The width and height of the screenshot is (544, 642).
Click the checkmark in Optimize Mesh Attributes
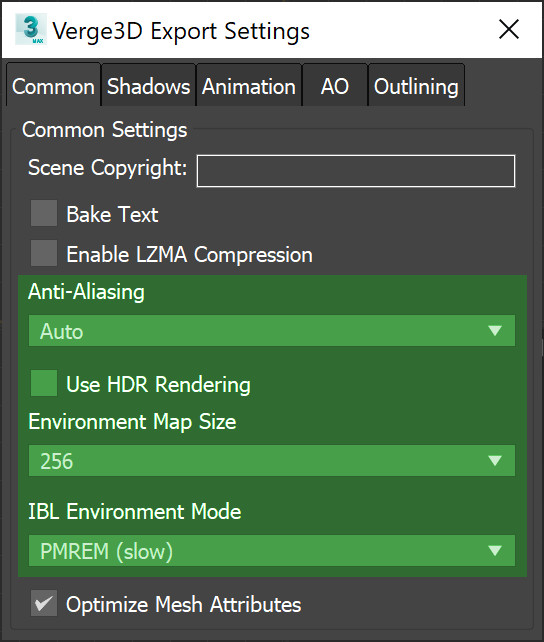44,603
